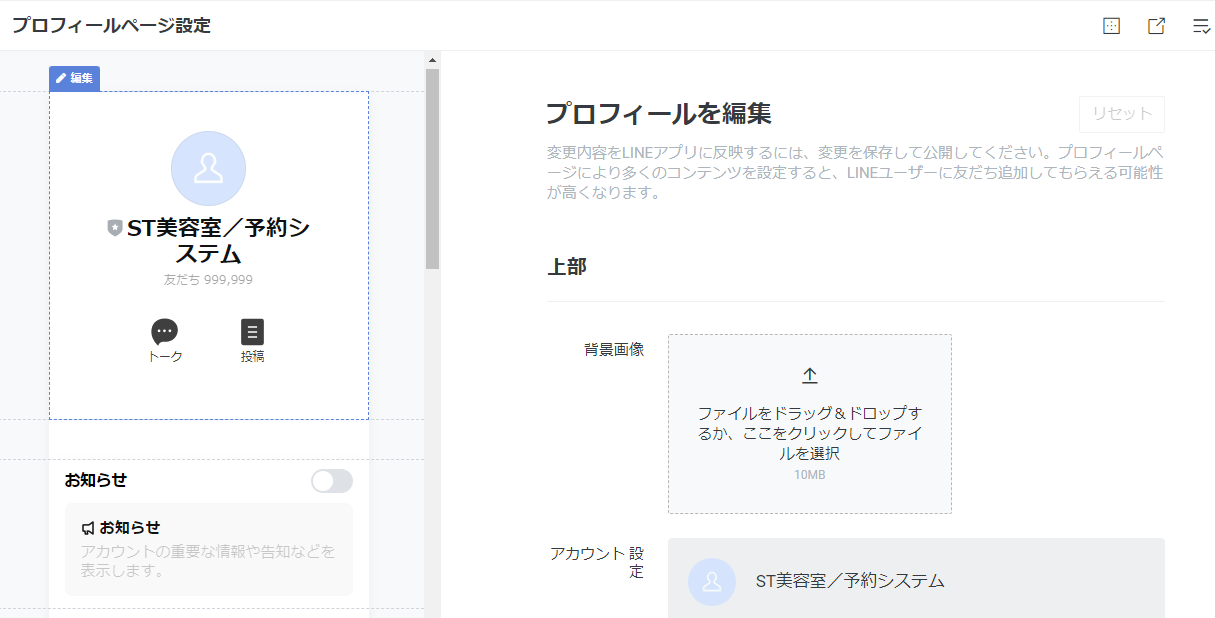Click the 友だち 999,999 friend count
The width and height of the screenshot is (1215, 618).
[208, 280]
